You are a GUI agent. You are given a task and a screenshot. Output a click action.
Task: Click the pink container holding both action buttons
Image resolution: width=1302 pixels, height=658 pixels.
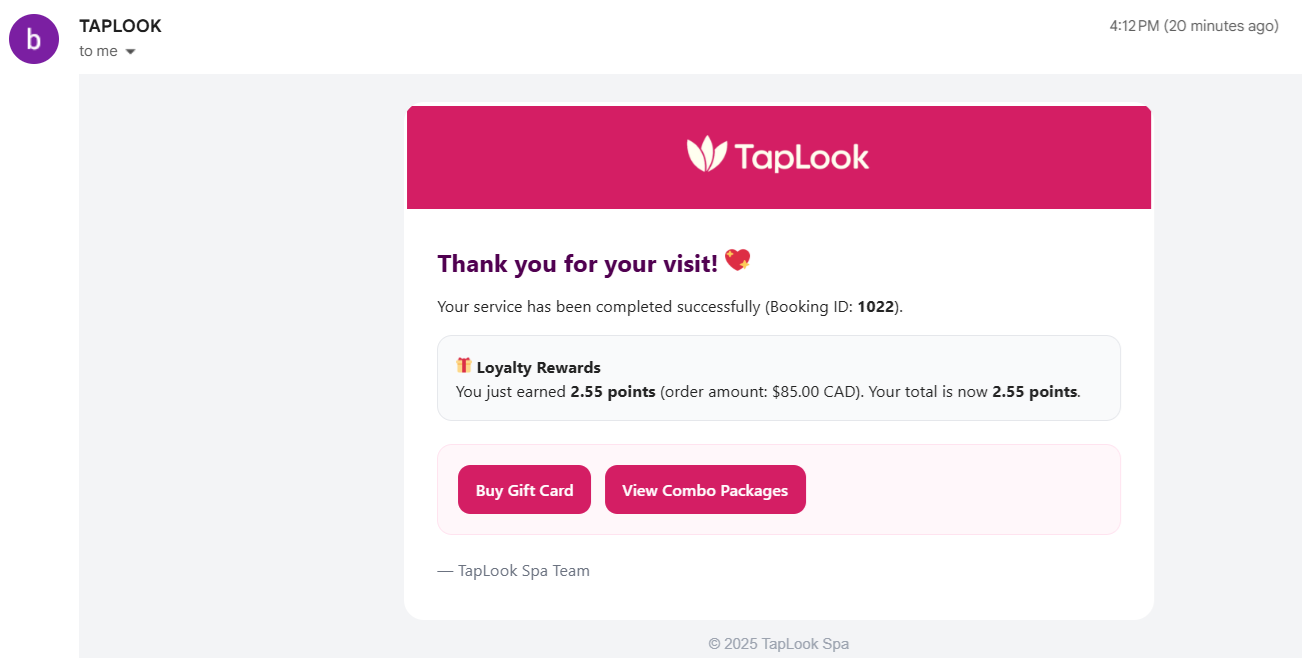click(950, 489)
